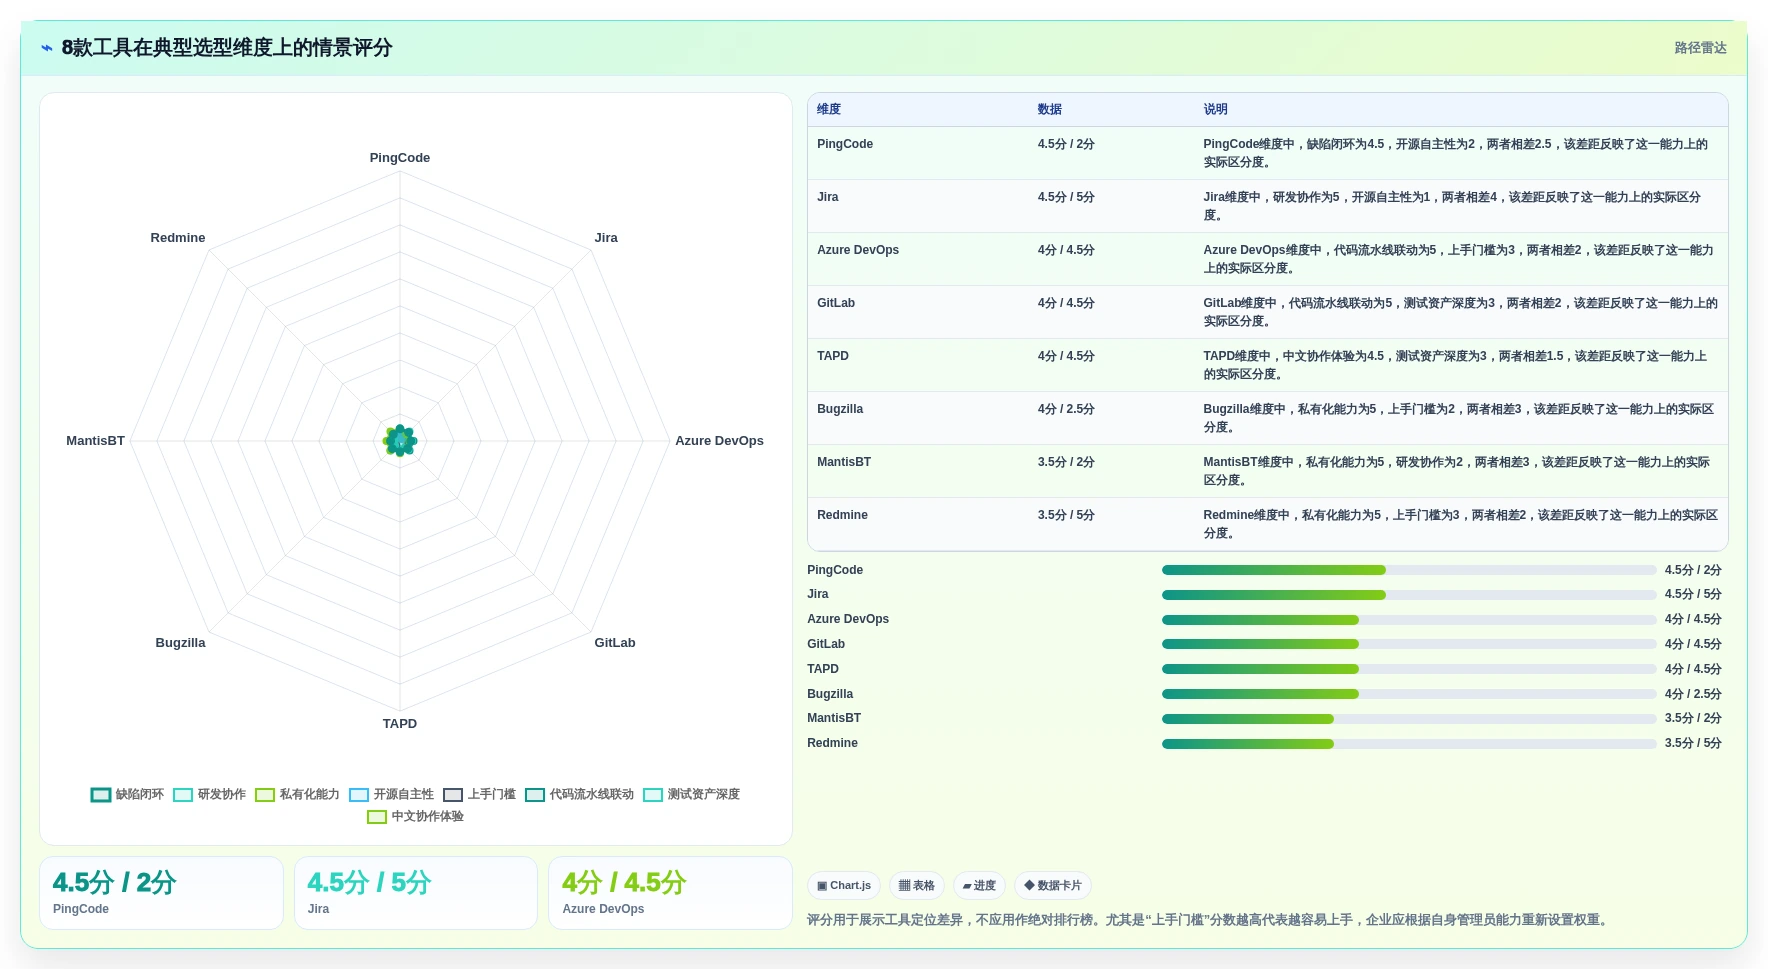Toggle the 私有化能力 legend dataset
Screen dimensions: 1768x969
297,795
